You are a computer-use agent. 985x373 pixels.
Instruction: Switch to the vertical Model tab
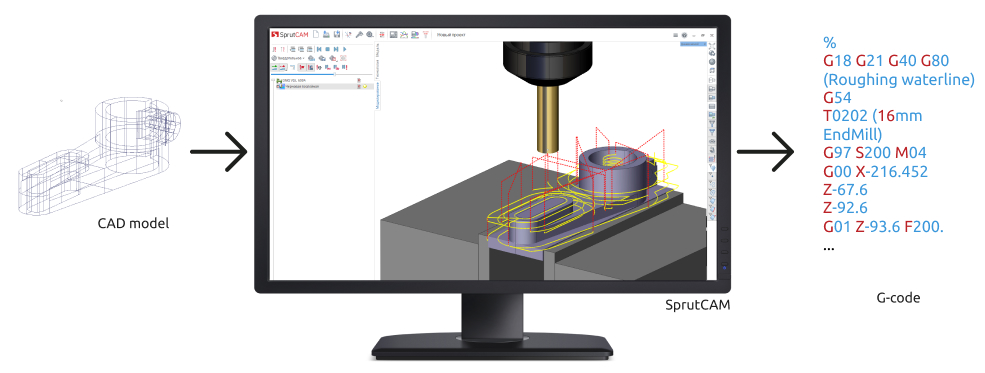(x=378, y=50)
